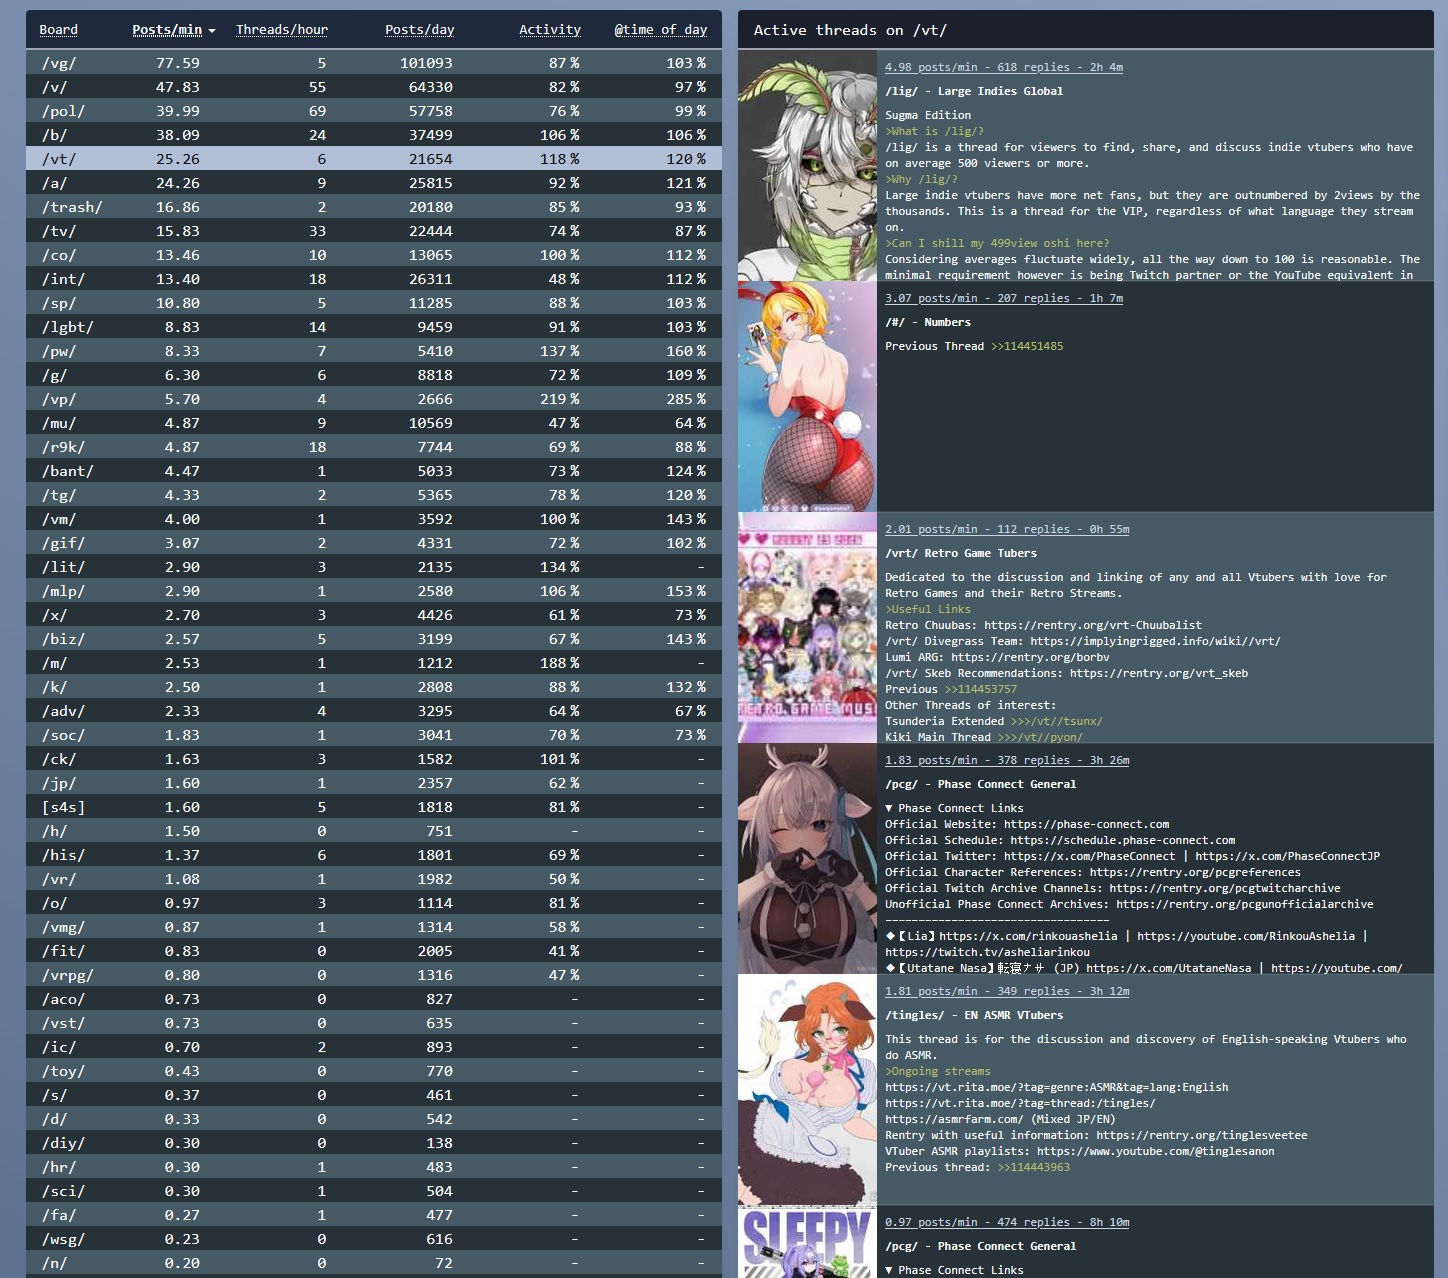Select the /diy/ board row

(374, 1143)
